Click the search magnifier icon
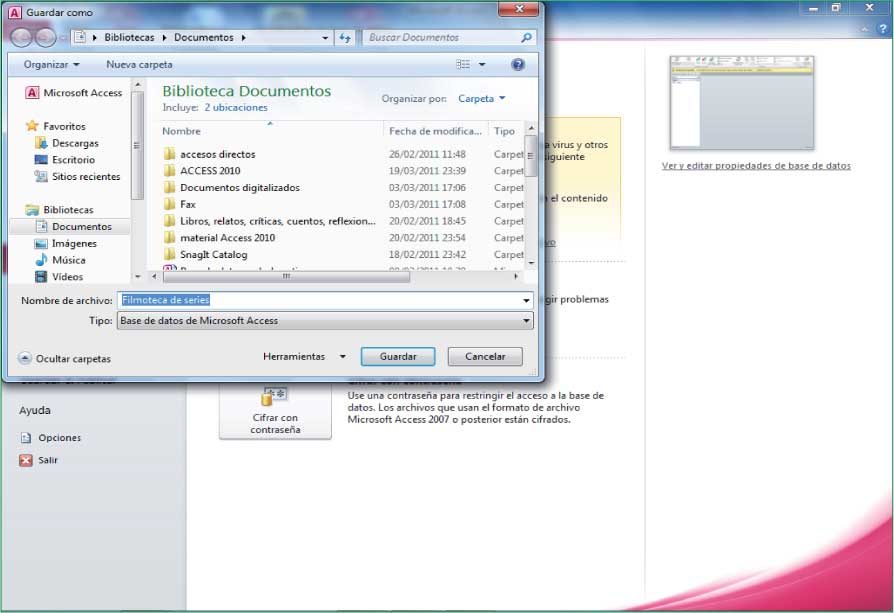 [x=526, y=38]
